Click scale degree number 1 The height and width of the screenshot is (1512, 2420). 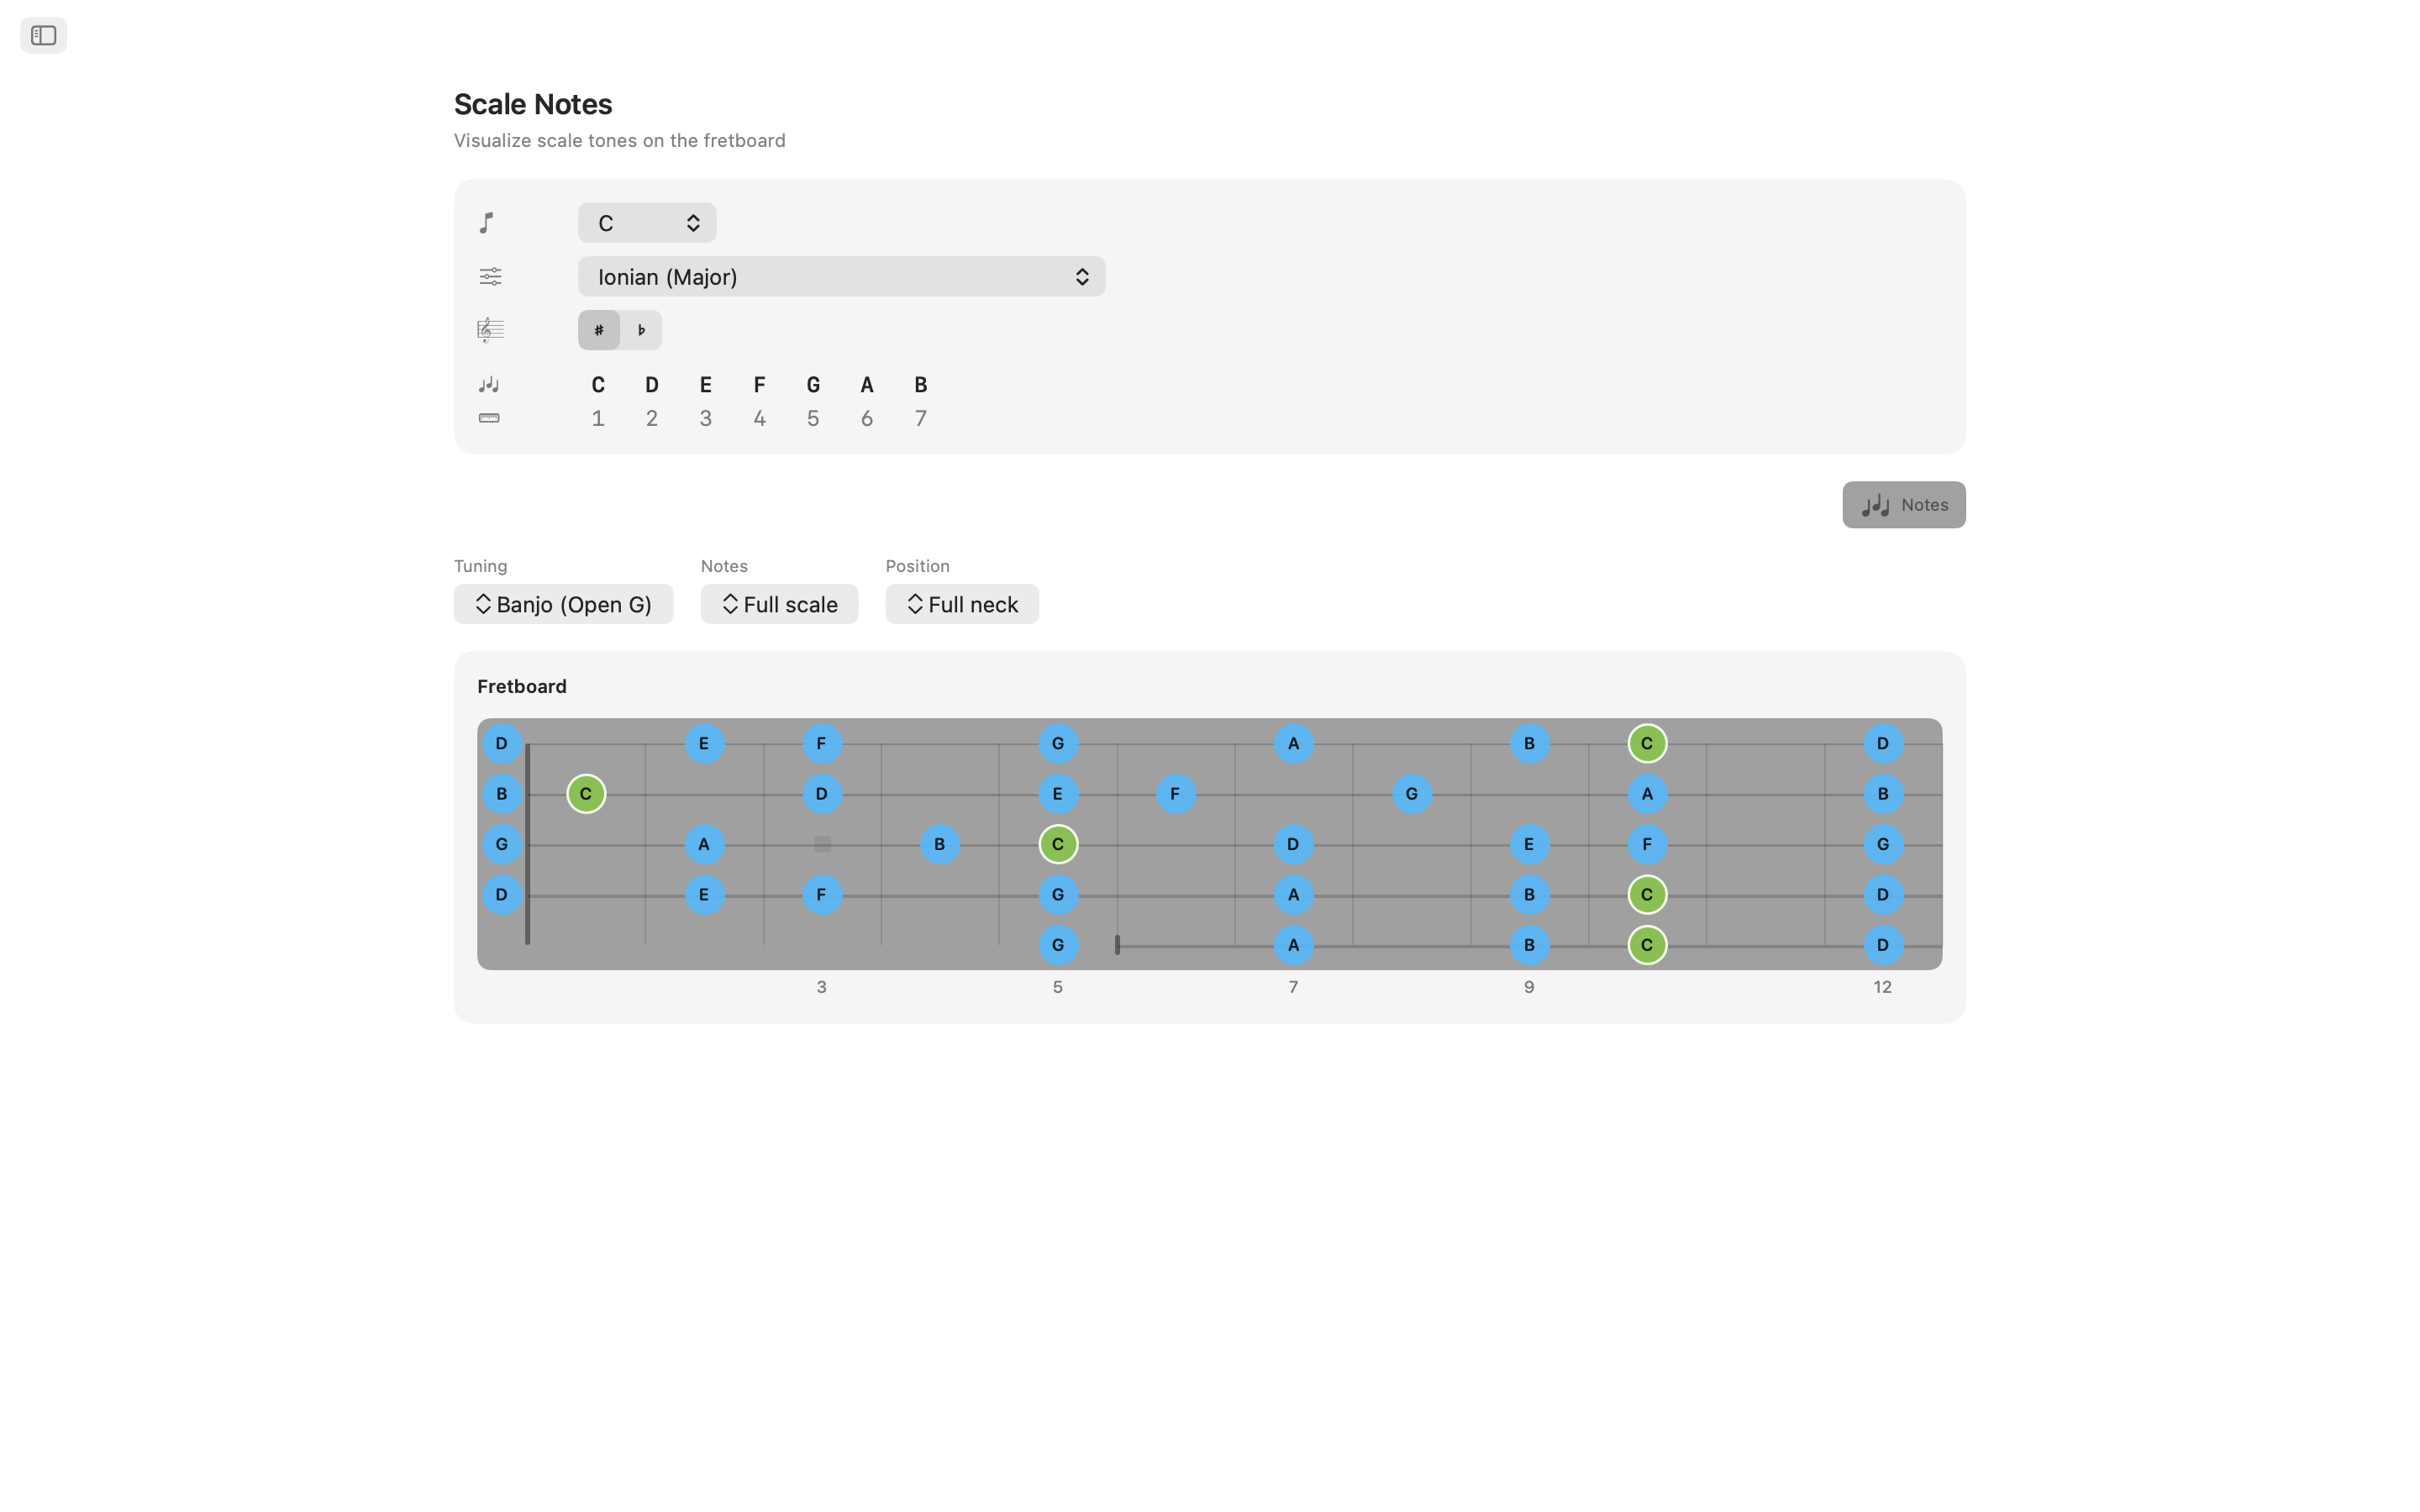click(x=598, y=419)
